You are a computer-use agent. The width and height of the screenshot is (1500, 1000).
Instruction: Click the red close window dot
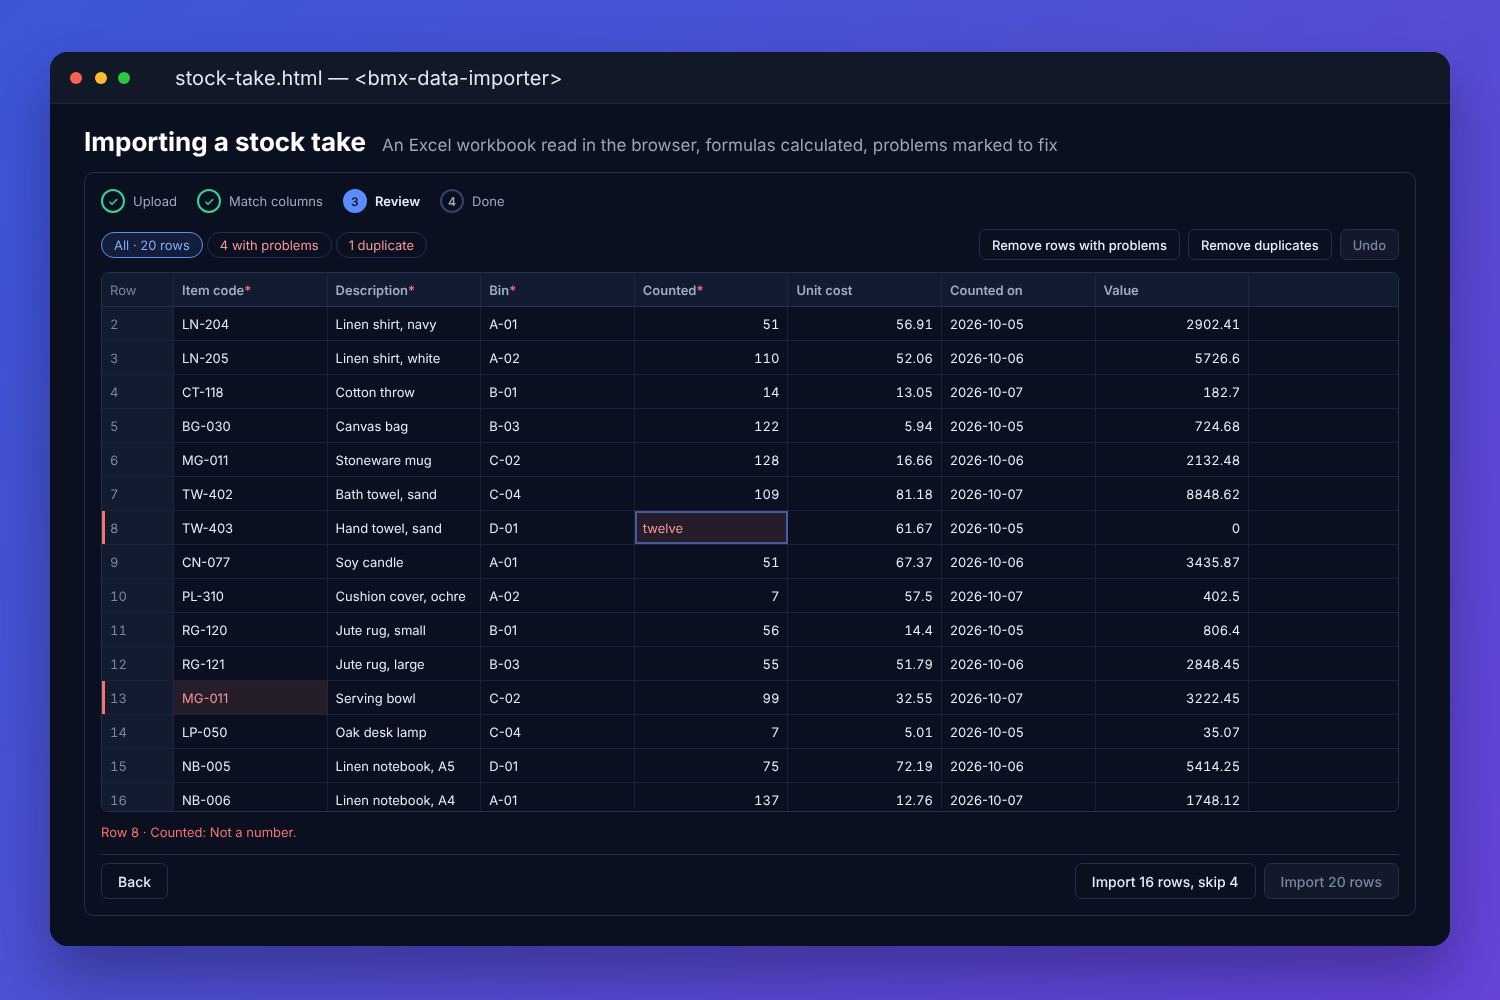[76, 78]
